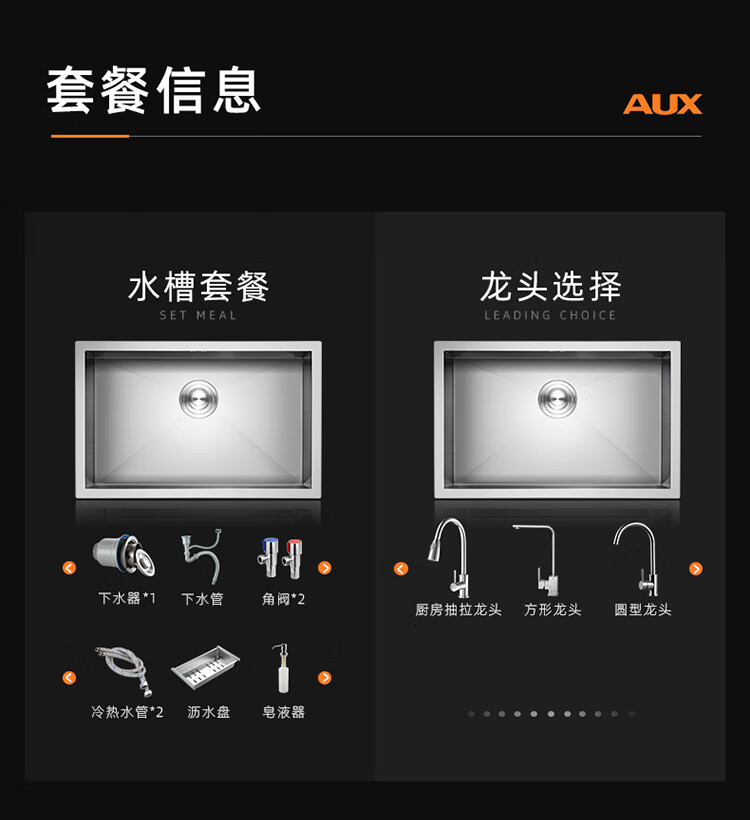Show previous faucet choices
The height and width of the screenshot is (820, 750).
(x=401, y=568)
